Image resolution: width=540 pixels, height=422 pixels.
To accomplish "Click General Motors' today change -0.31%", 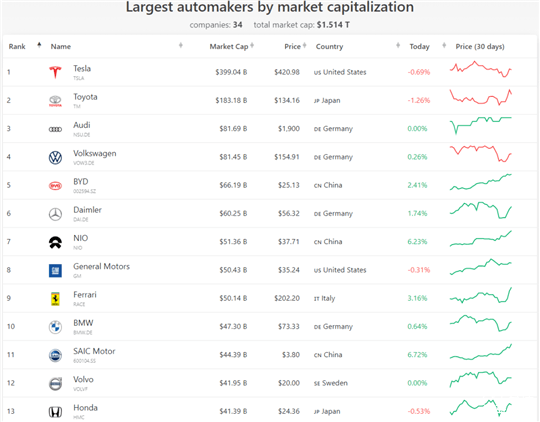I will pos(419,270).
